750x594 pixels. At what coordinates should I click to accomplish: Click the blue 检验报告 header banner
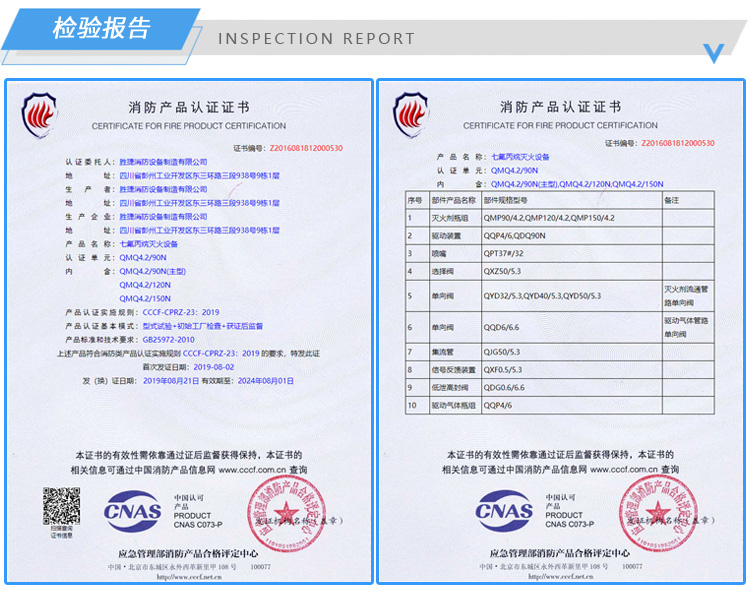point(100,29)
